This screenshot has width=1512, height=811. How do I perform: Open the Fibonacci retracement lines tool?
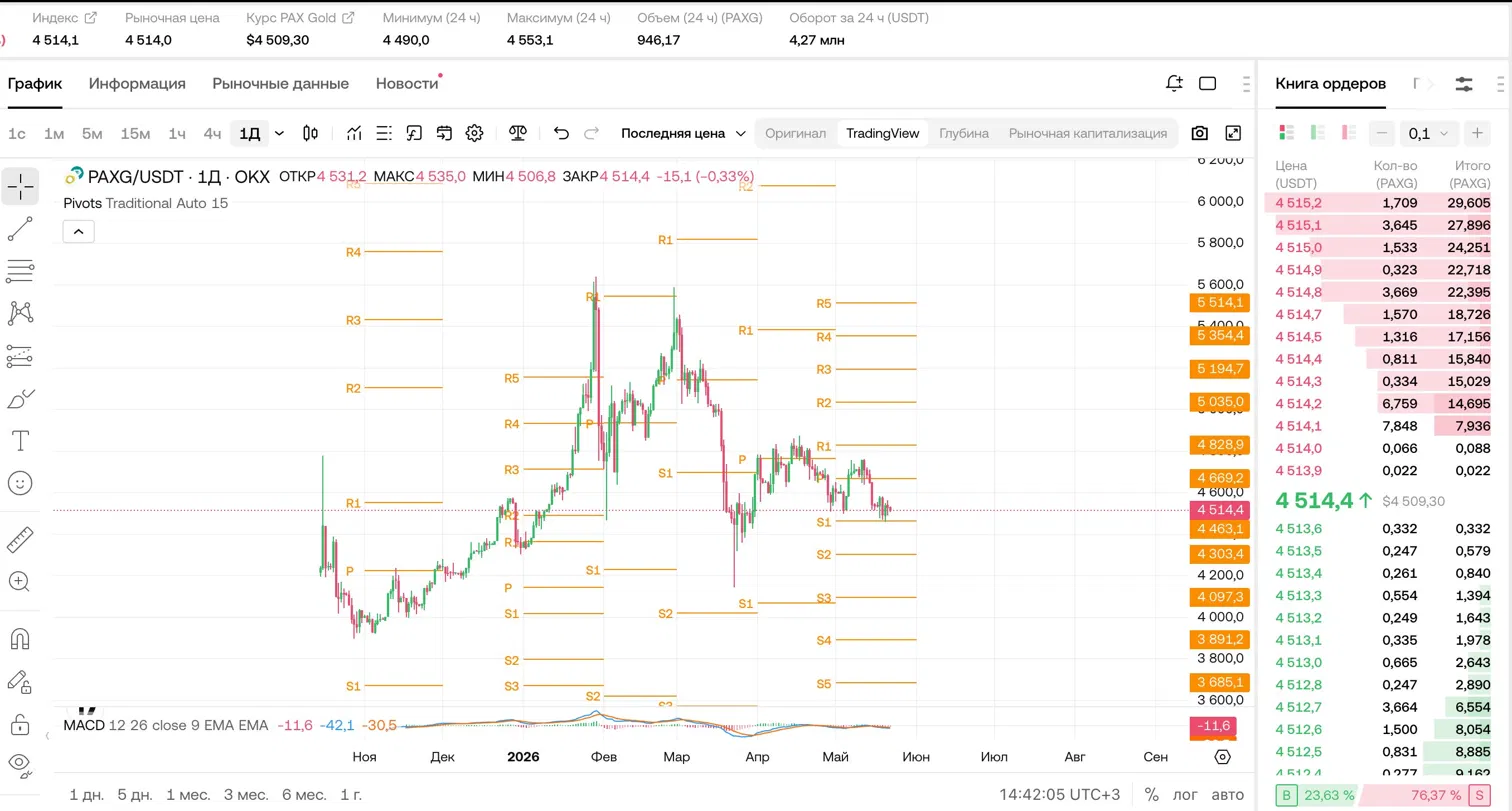(20, 270)
